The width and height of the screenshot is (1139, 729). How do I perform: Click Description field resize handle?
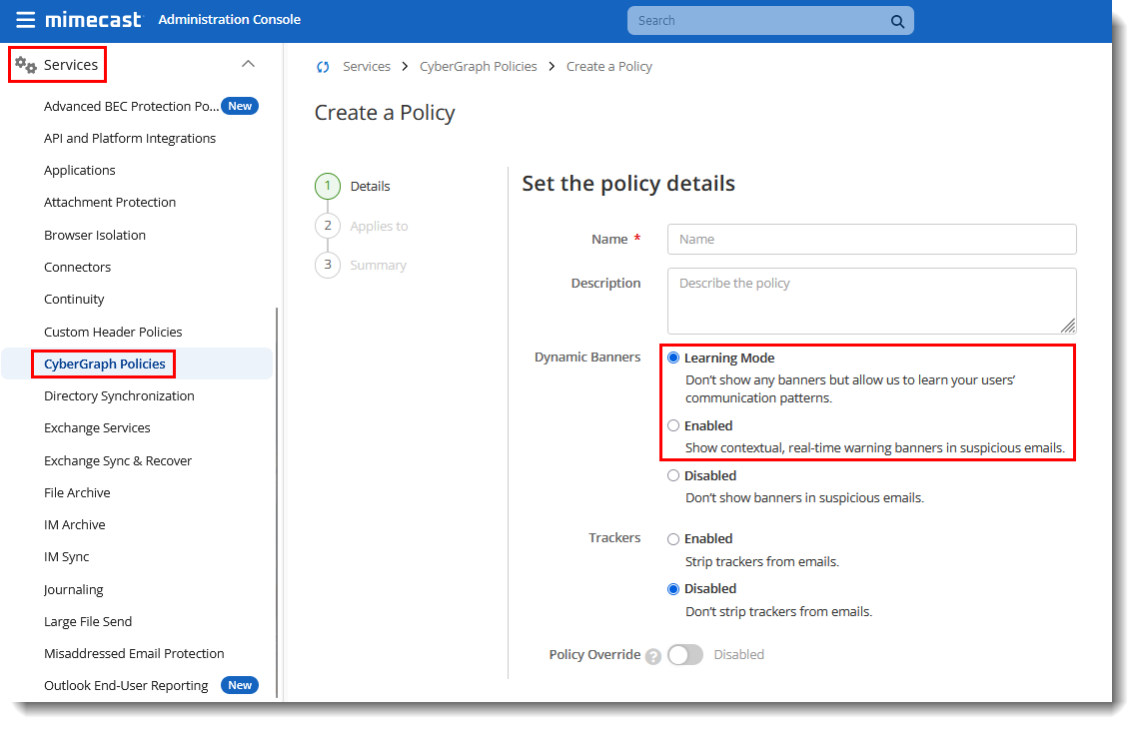pyautogui.click(x=1068, y=326)
